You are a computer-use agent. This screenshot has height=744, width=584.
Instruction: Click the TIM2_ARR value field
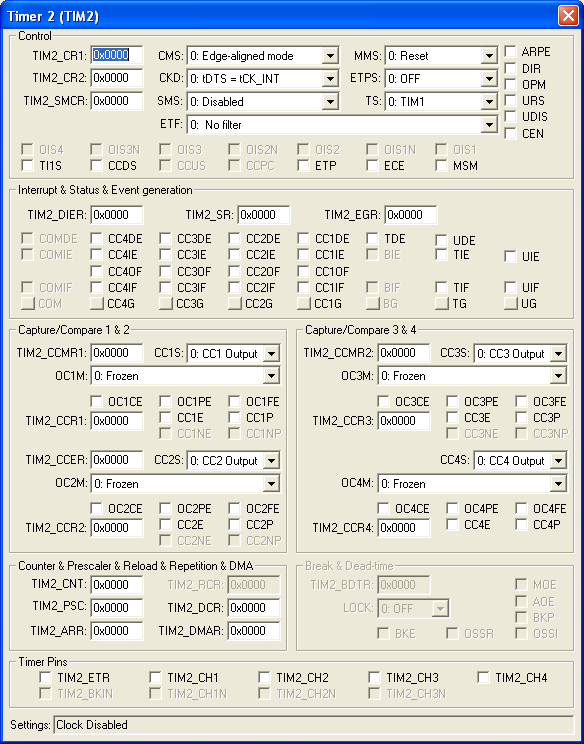pos(117,631)
